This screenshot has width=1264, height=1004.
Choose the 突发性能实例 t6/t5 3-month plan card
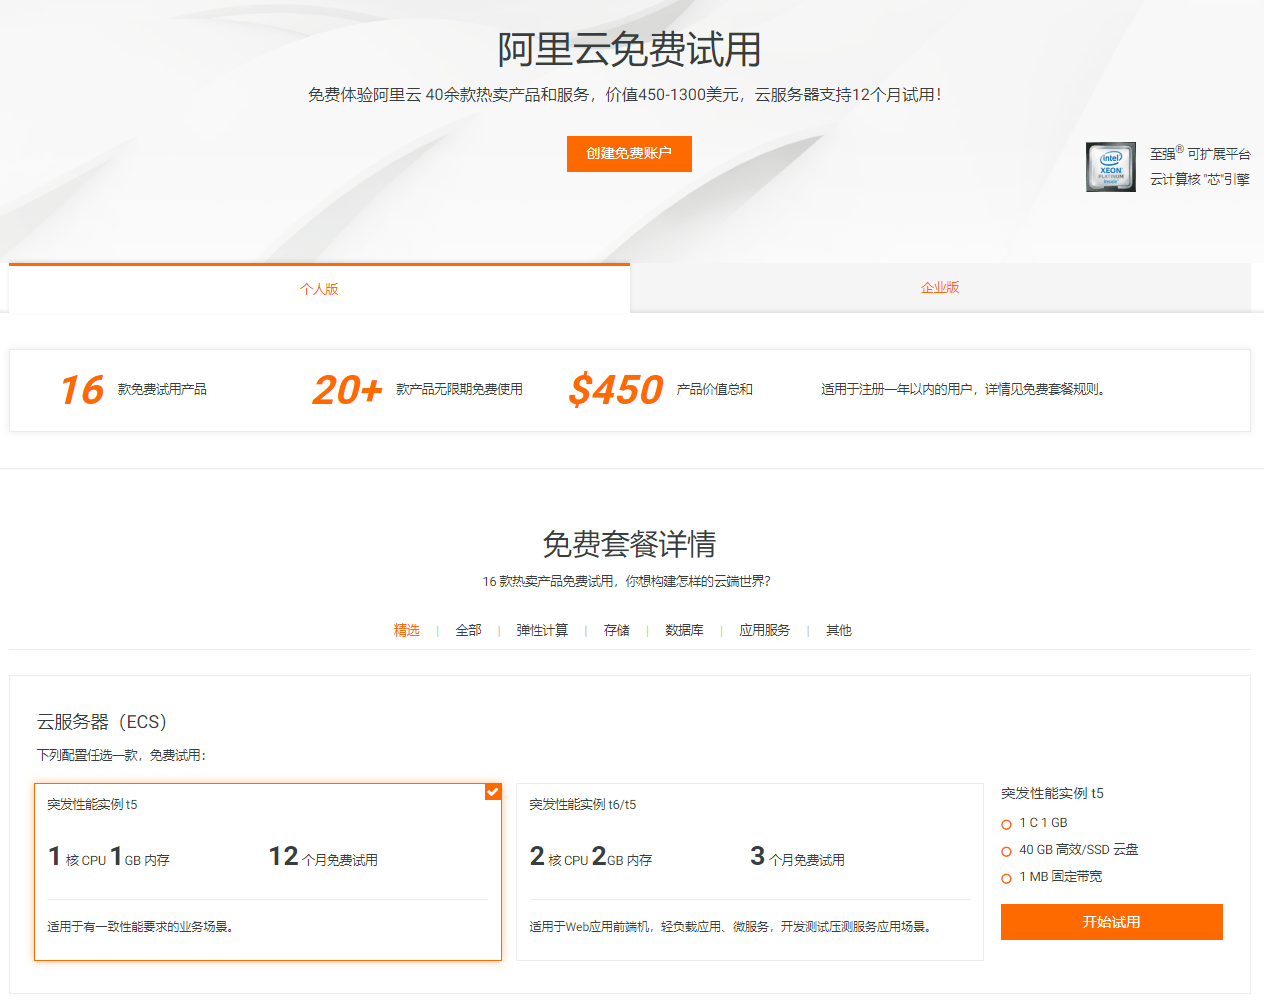[x=749, y=872]
